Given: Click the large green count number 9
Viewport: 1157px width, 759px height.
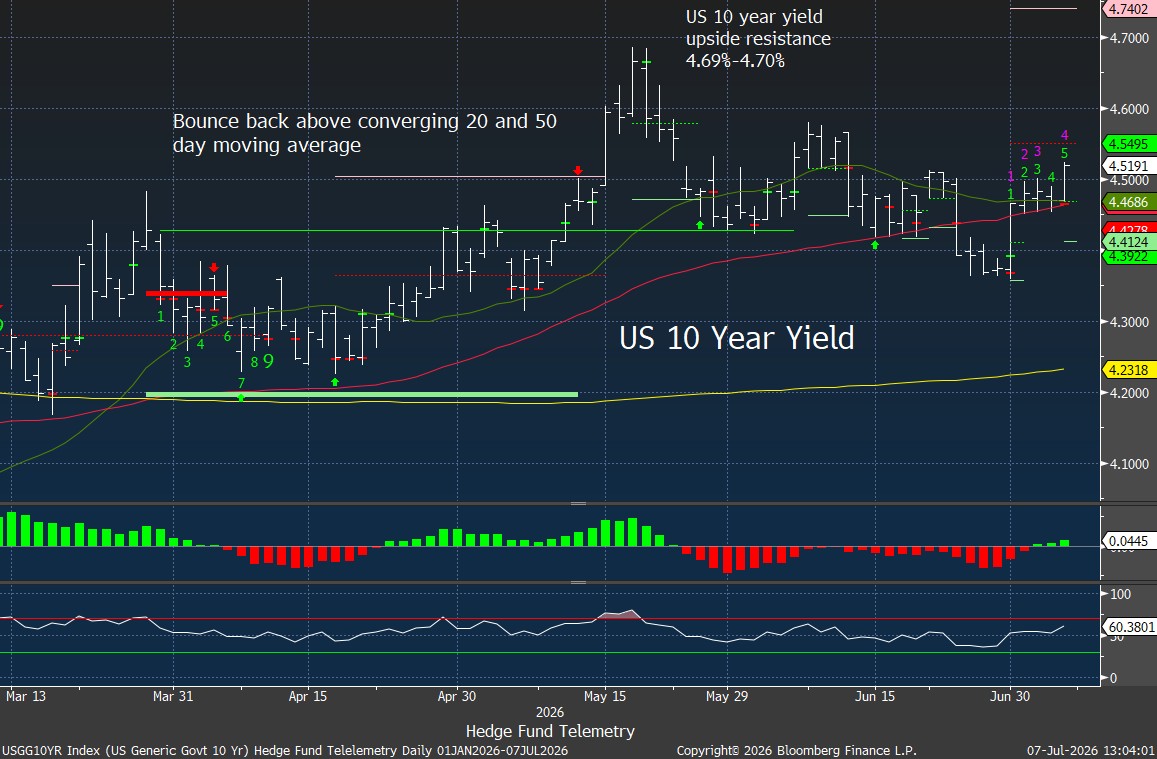Looking at the screenshot, I should pos(268,361).
